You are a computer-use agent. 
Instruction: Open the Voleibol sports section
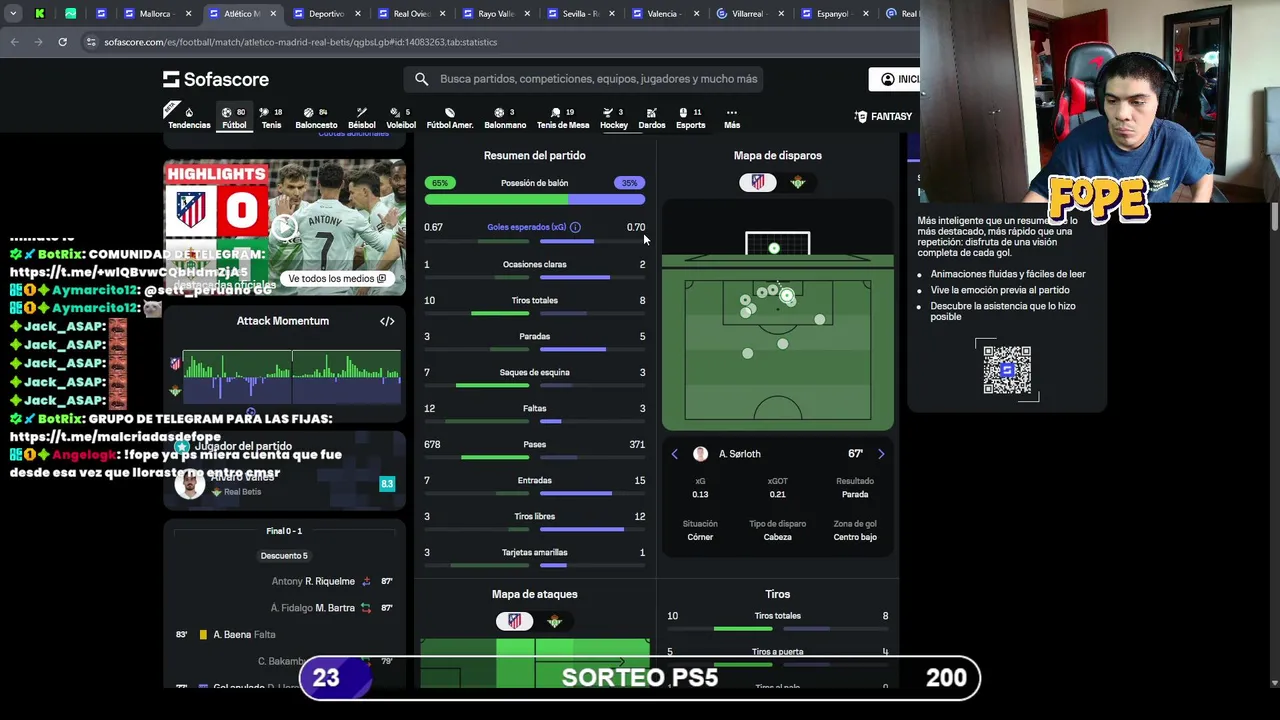click(401, 118)
